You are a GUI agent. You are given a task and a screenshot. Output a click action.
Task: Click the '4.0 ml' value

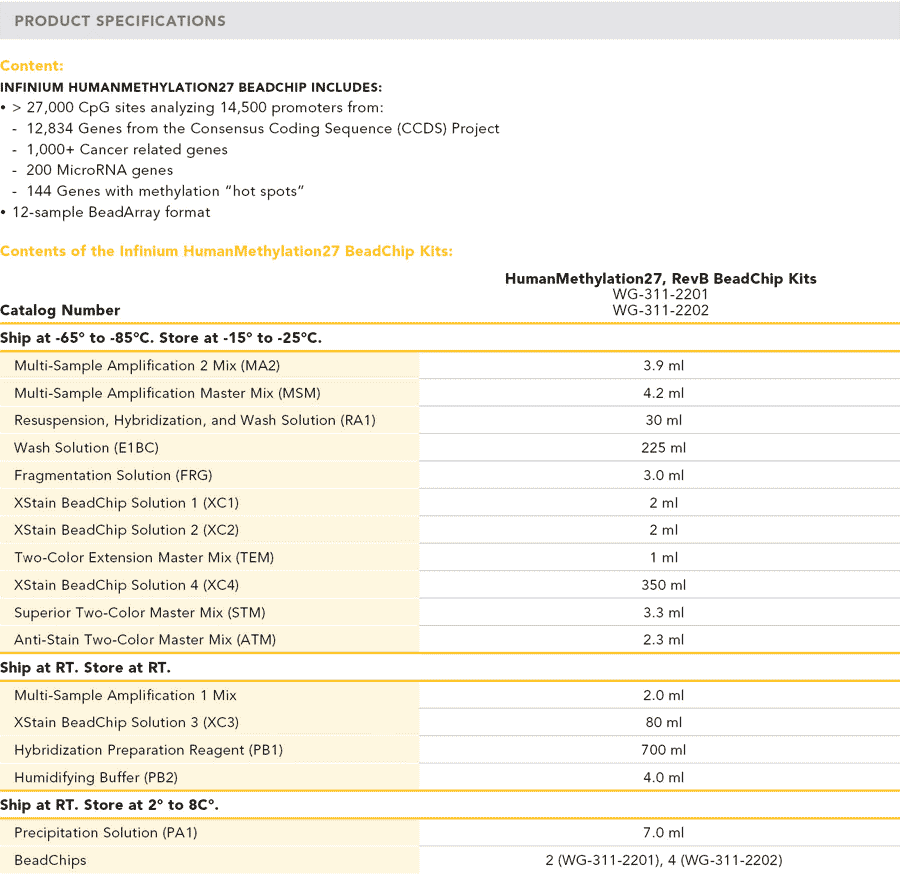coord(664,778)
